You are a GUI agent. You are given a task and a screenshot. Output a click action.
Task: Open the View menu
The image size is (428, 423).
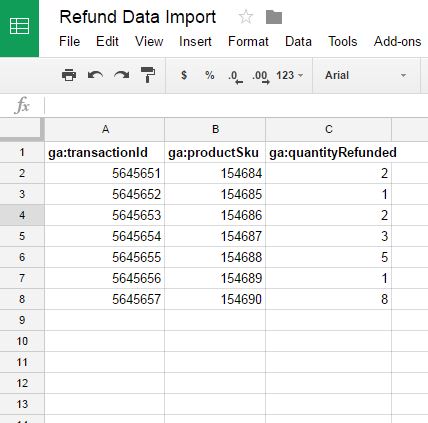click(149, 41)
